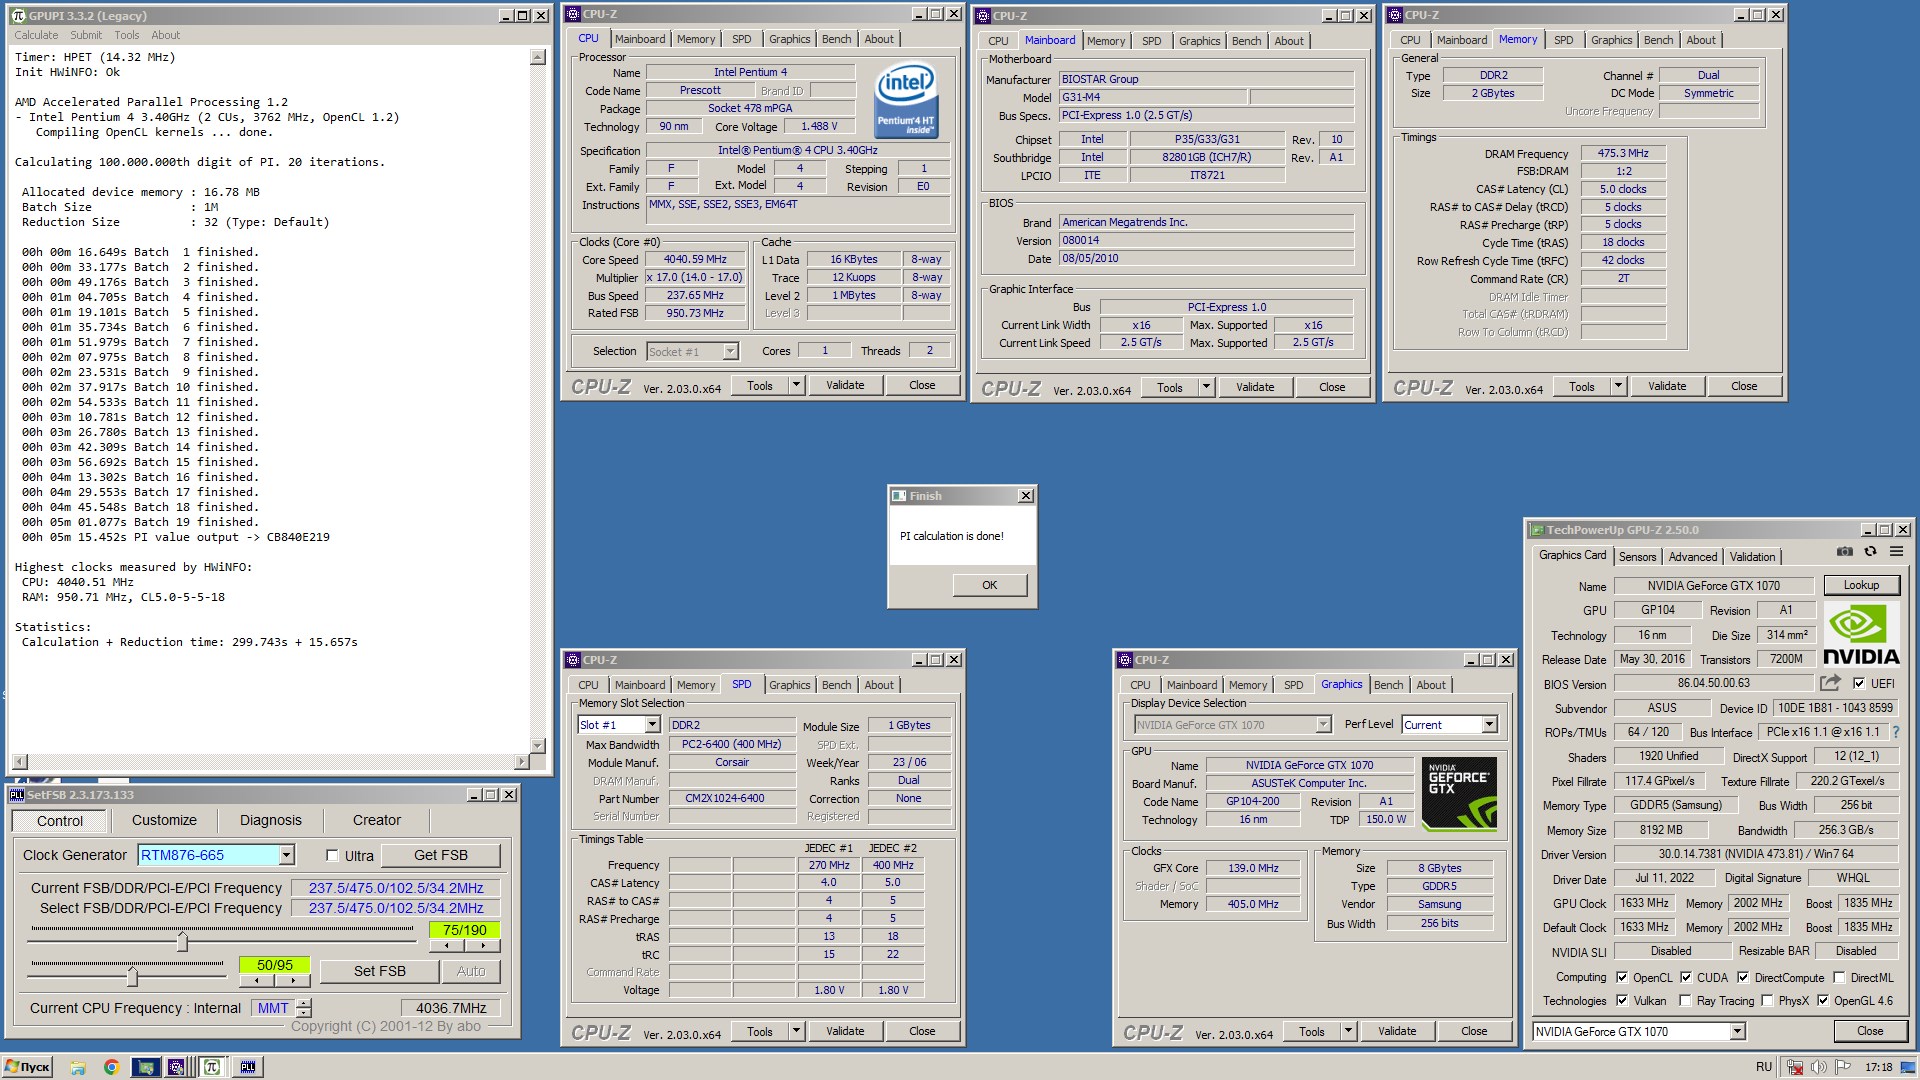The height and width of the screenshot is (1080, 1920).
Task: Open the Start (Пуск) menu
Action: point(28,1067)
